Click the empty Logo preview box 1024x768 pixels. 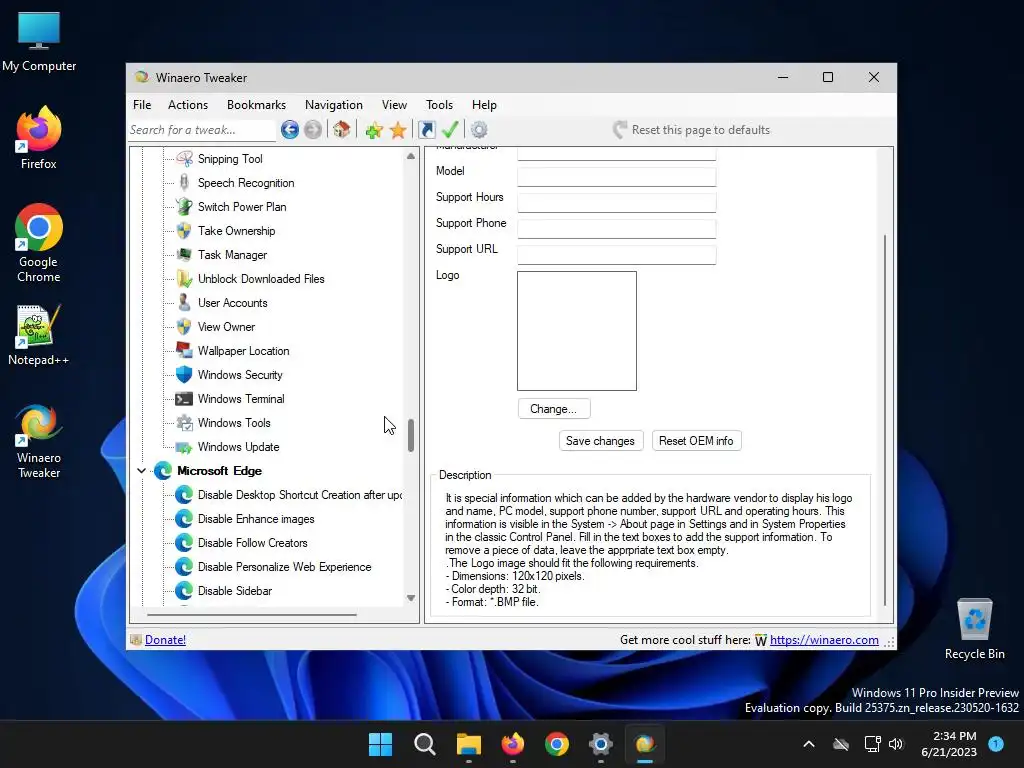(577, 331)
